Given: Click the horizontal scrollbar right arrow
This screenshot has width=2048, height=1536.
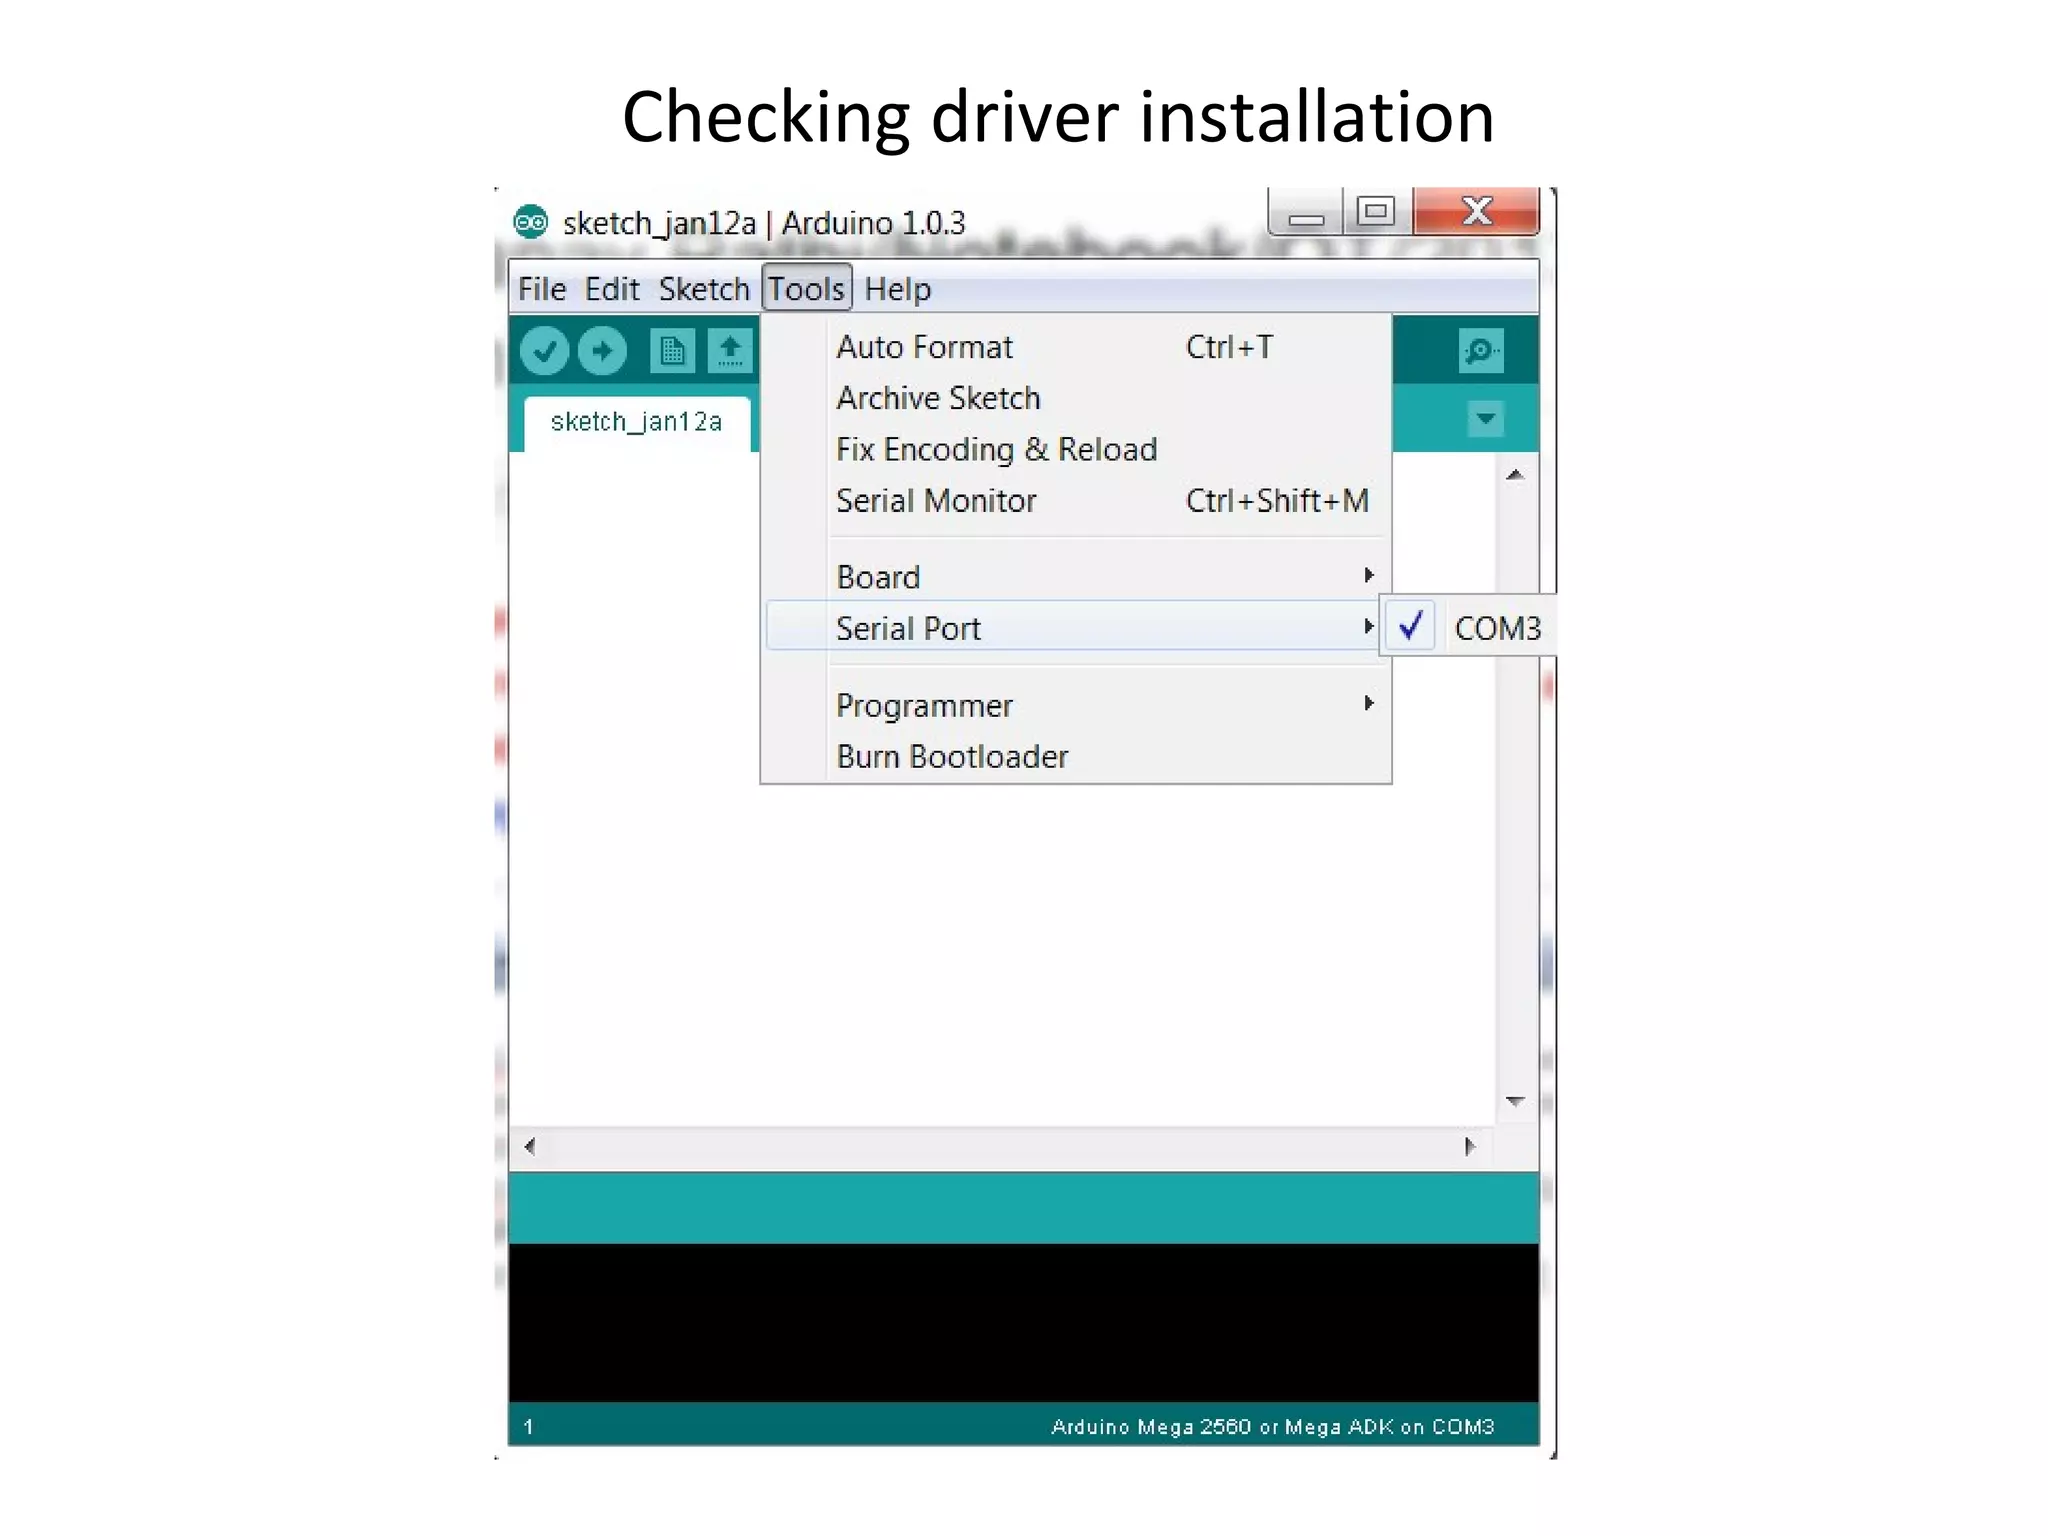Looking at the screenshot, I should pos(1469,1146).
